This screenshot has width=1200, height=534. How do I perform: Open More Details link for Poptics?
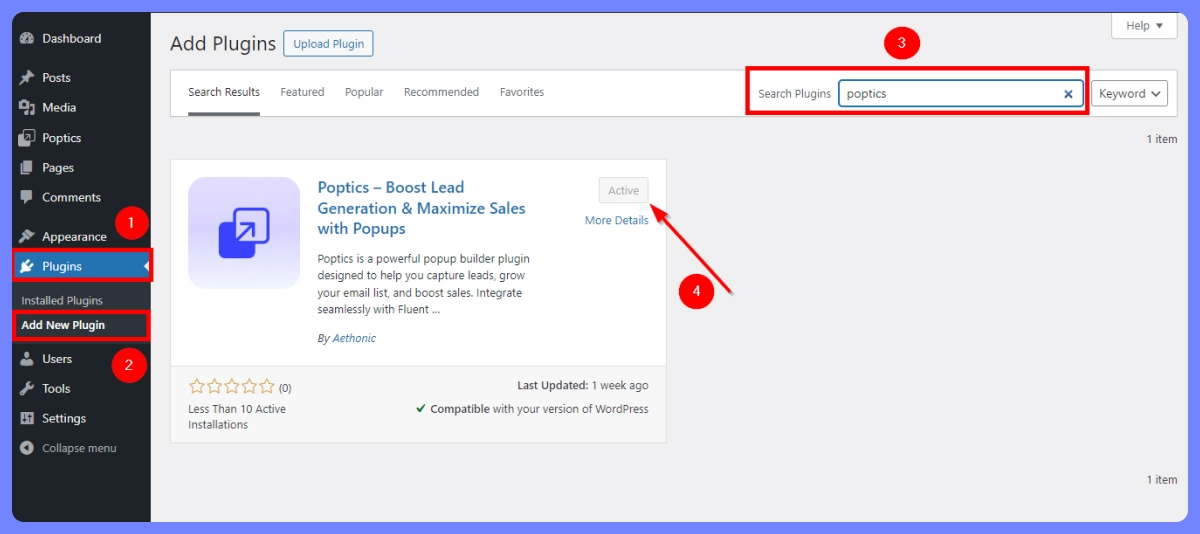tap(616, 221)
